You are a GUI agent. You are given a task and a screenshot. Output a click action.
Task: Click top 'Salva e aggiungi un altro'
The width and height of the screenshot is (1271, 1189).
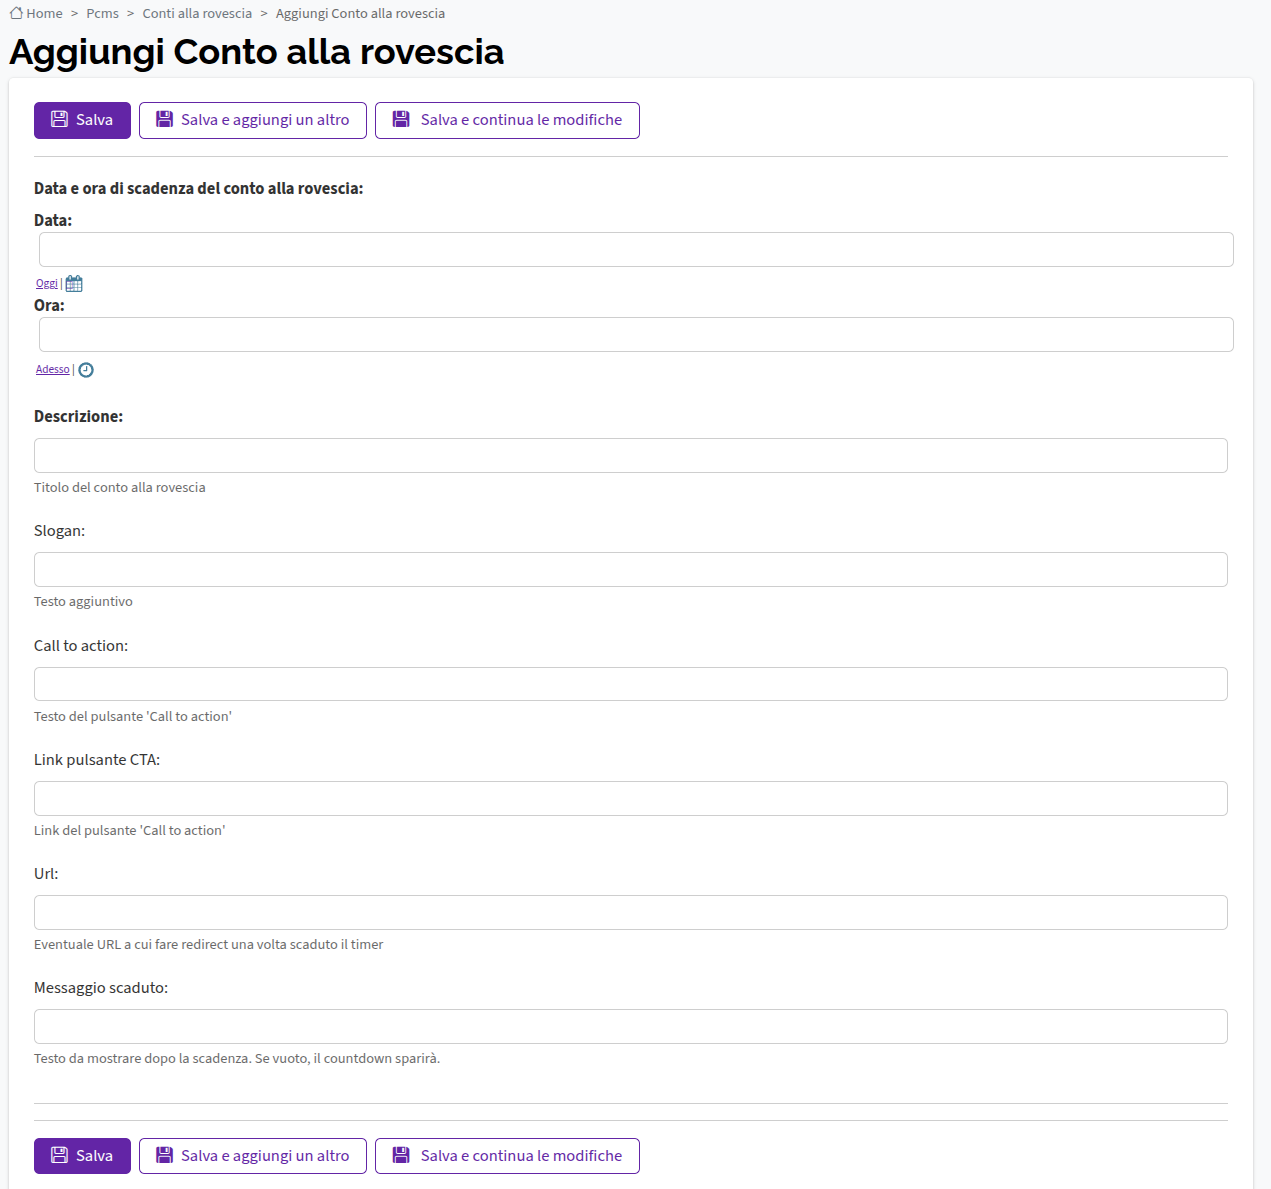click(253, 120)
